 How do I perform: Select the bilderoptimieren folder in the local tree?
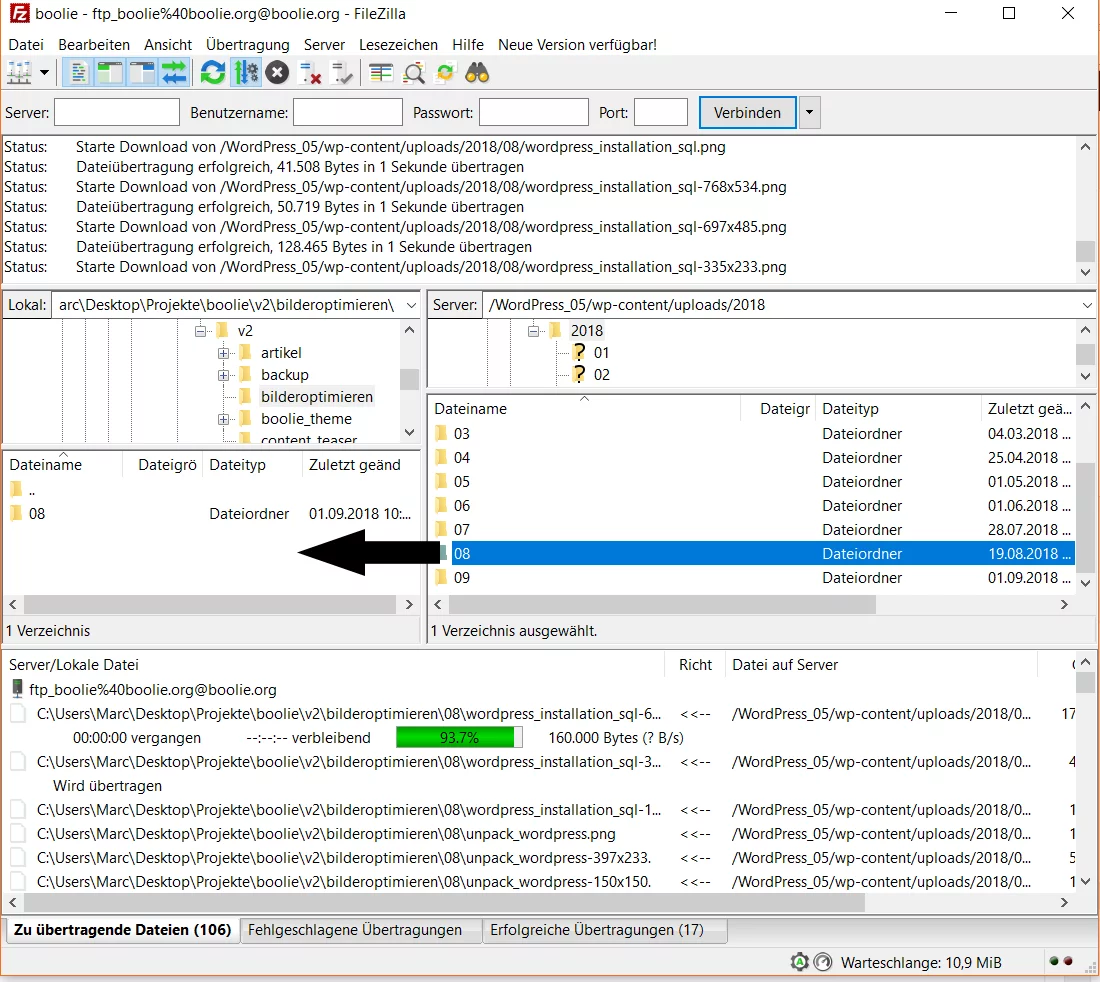316,396
